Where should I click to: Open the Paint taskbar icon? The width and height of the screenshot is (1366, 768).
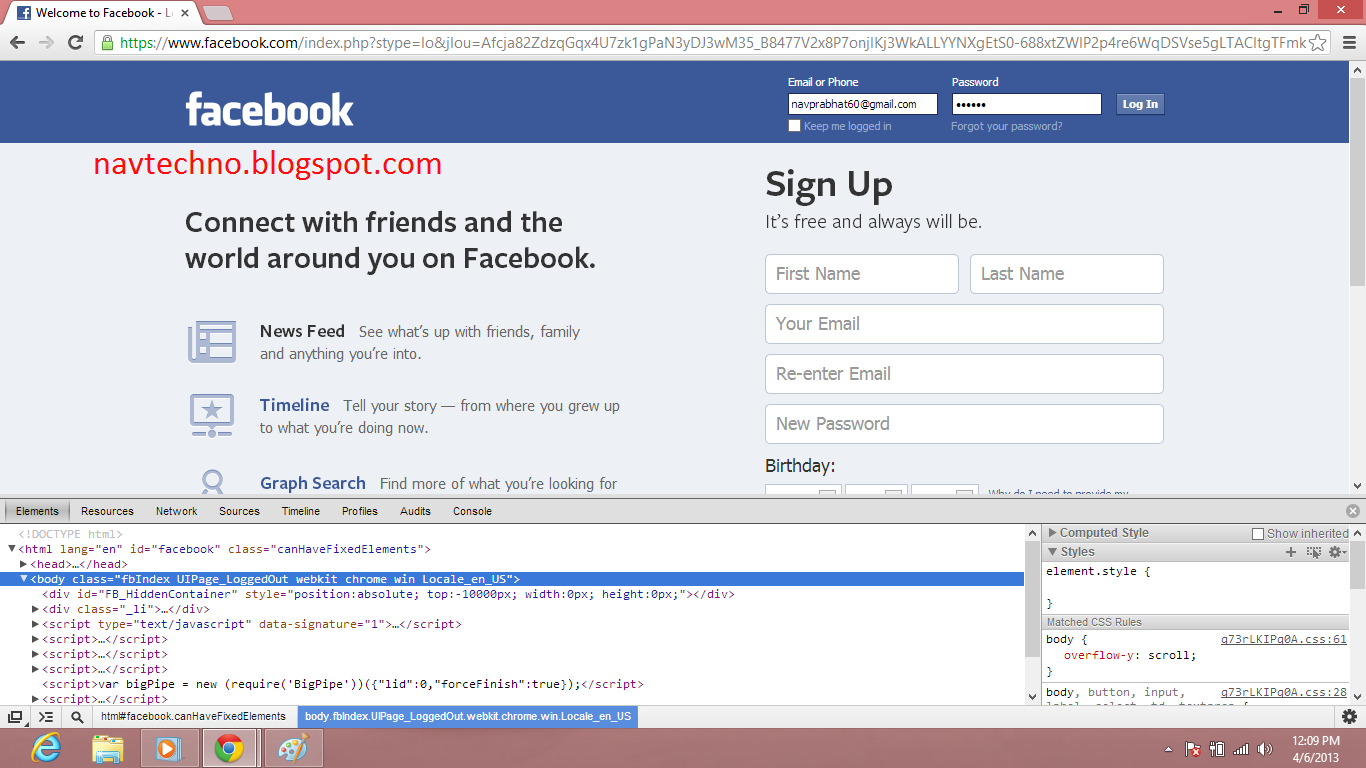(293, 748)
